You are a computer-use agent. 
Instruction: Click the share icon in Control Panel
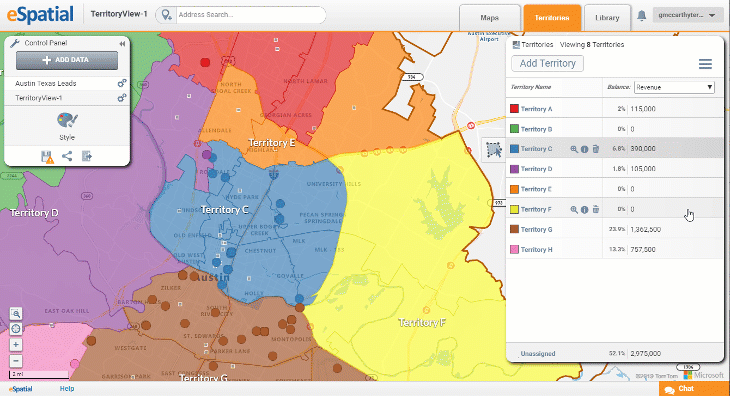(x=67, y=156)
